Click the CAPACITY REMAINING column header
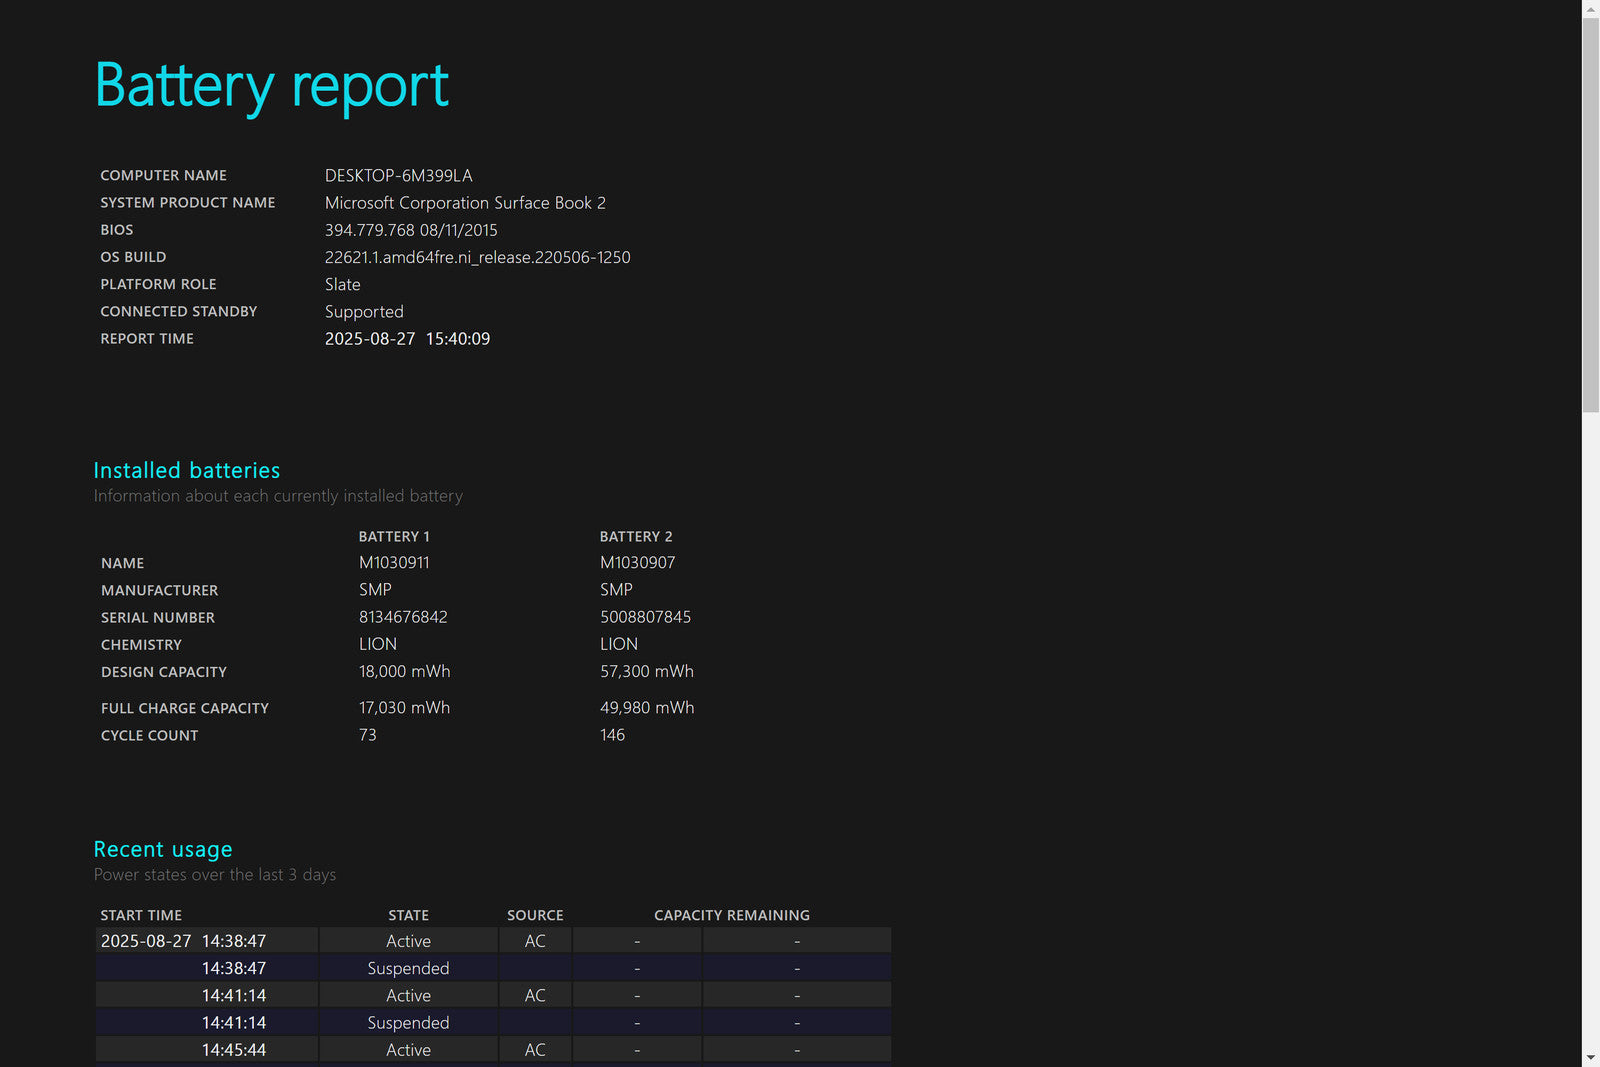The width and height of the screenshot is (1600, 1067). (x=731, y=915)
